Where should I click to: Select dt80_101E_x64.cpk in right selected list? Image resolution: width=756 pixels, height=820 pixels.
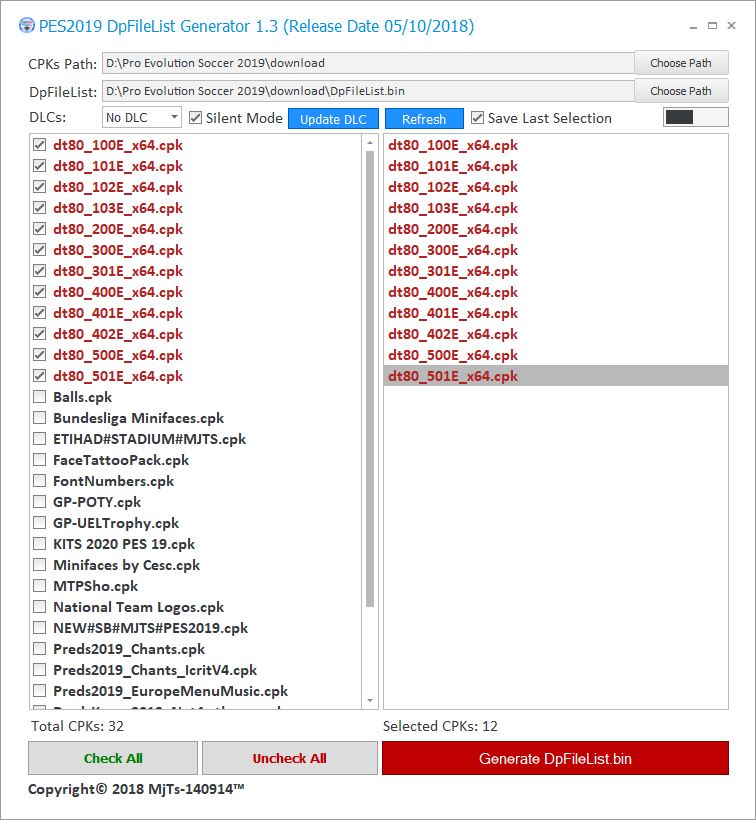[x=556, y=166]
